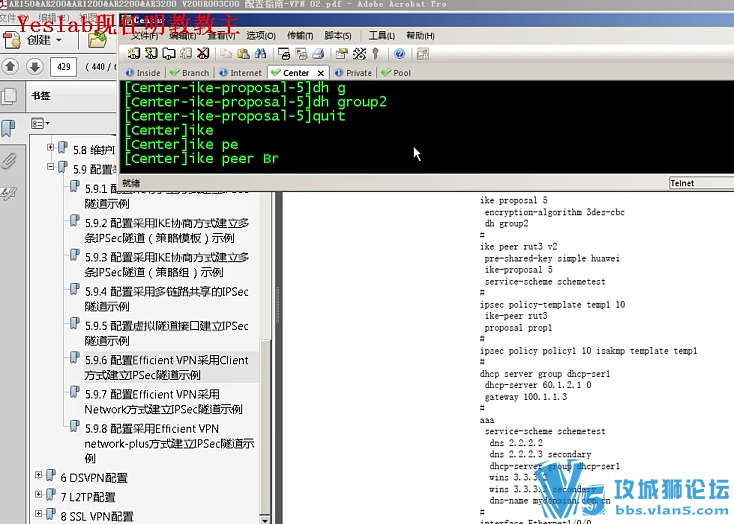Open the Attachments paperclip panel
This screenshot has width=734, height=524.
pos(8,161)
